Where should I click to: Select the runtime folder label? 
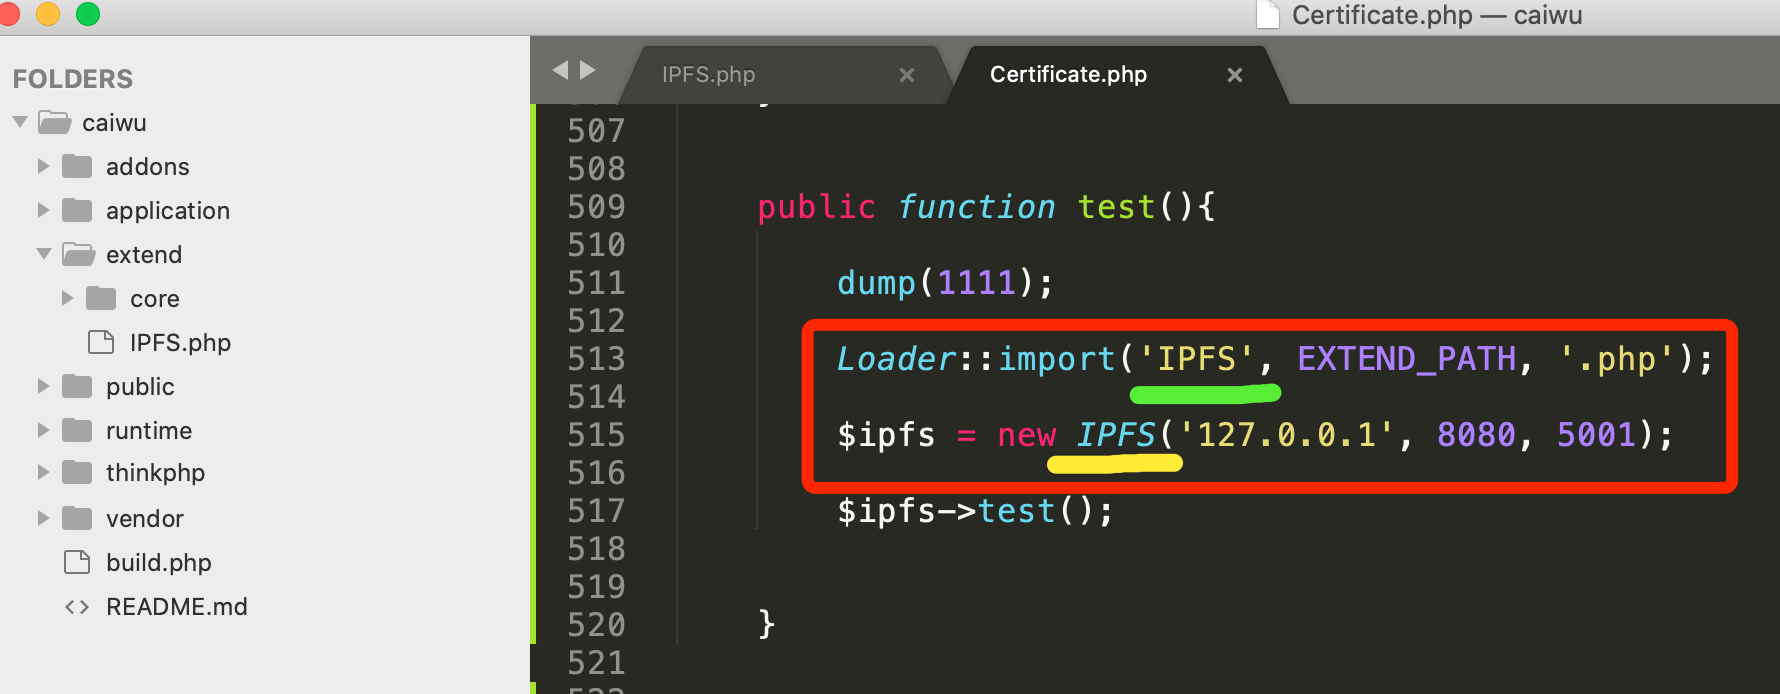pos(149,431)
